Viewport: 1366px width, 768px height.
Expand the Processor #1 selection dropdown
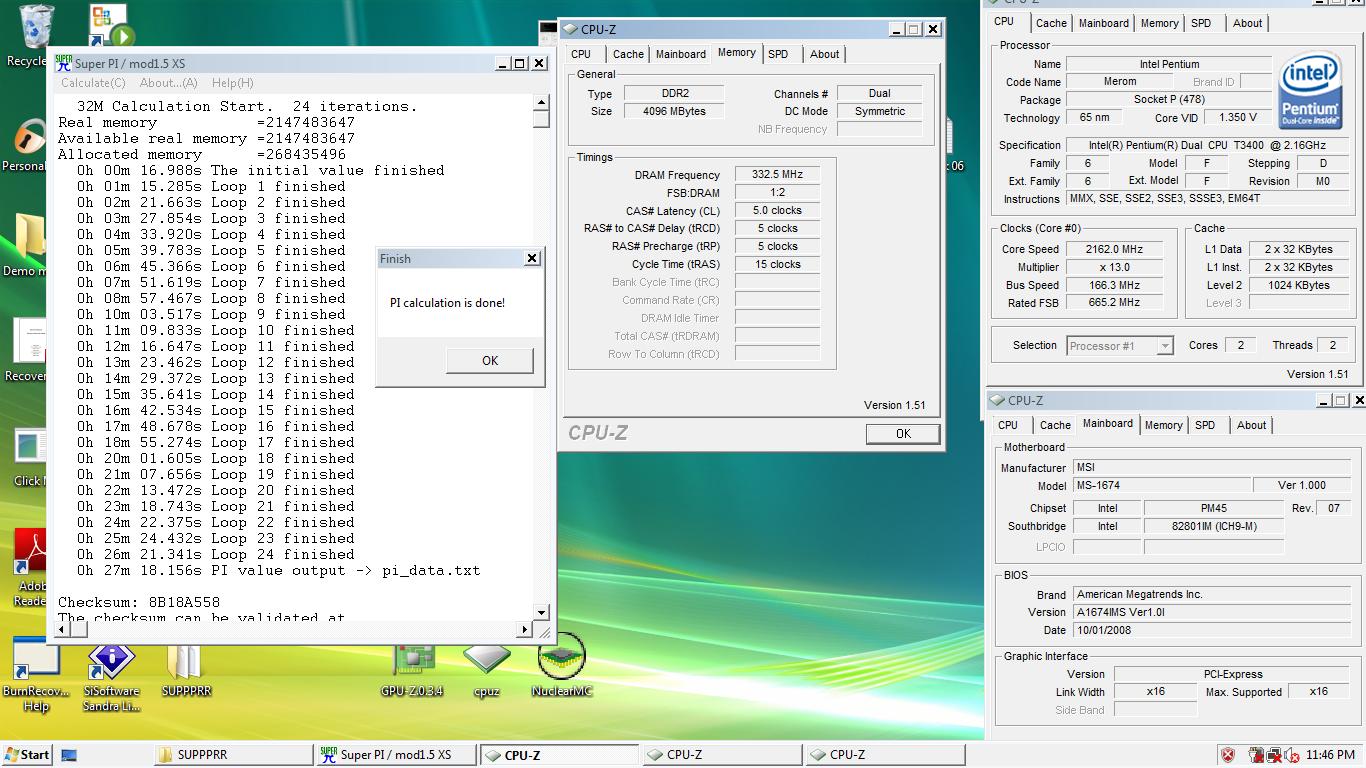(x=1164, y=346)
